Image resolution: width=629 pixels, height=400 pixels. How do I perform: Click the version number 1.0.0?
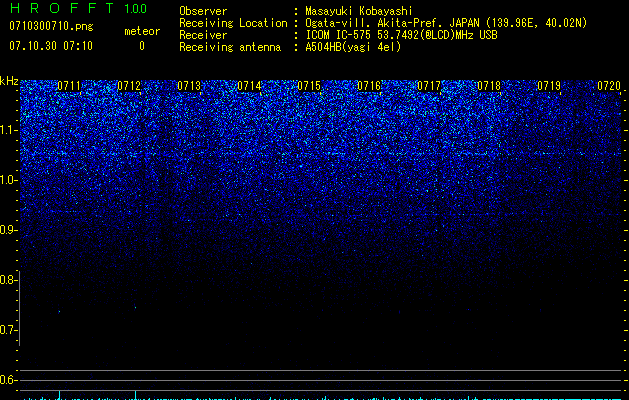tap(135, 9)
